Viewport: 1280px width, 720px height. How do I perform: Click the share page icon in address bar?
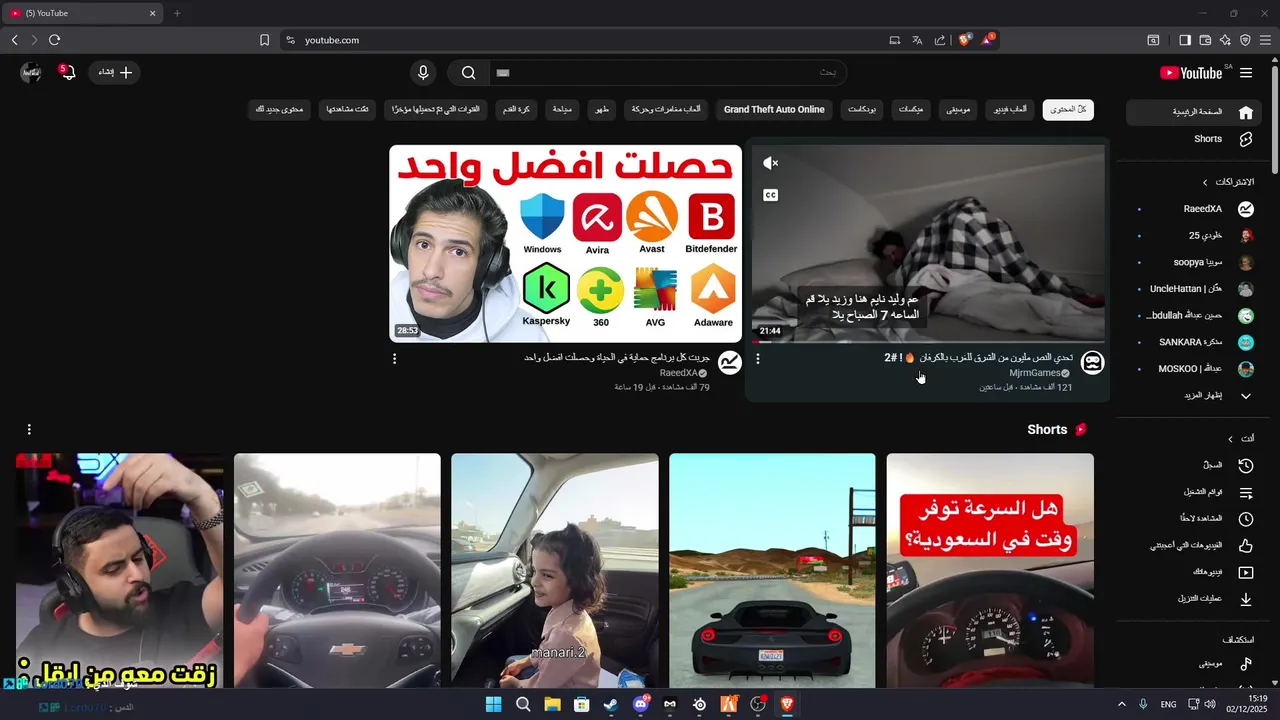coord(940,40)
